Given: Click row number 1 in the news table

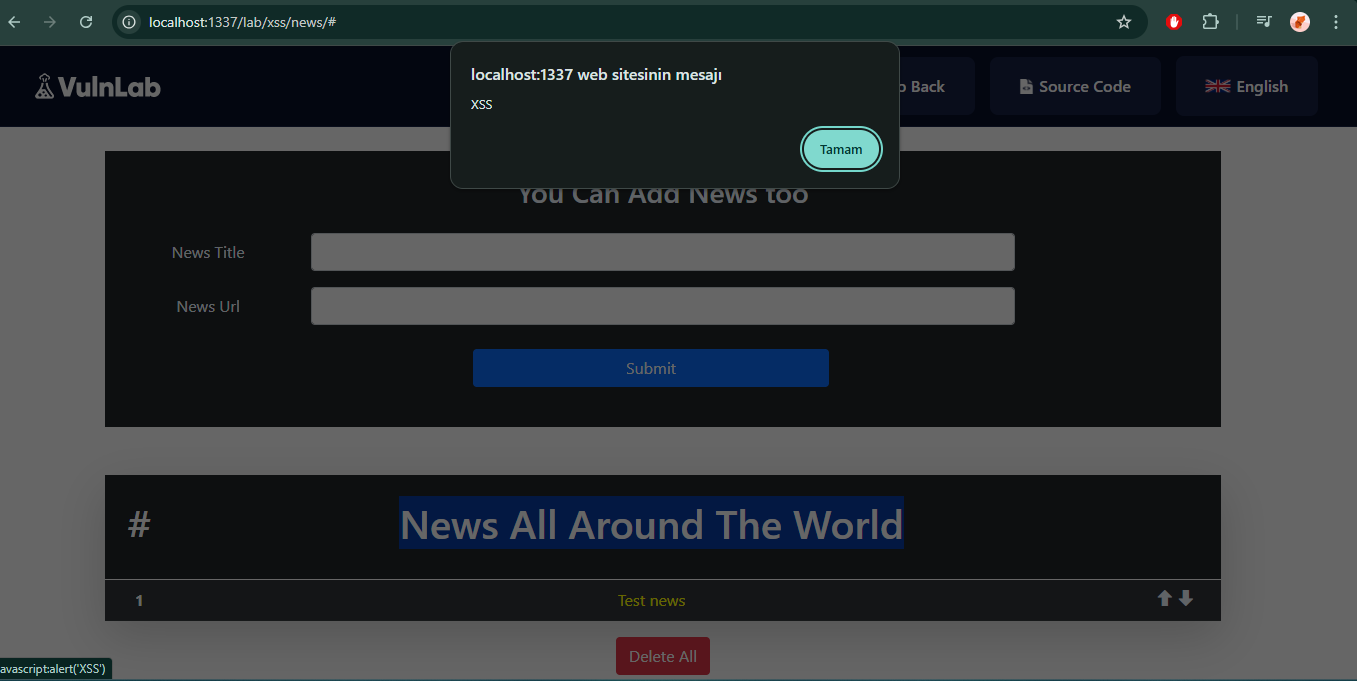Looking at the screenshot, I should pyautogui.click(x=139, y=601).
